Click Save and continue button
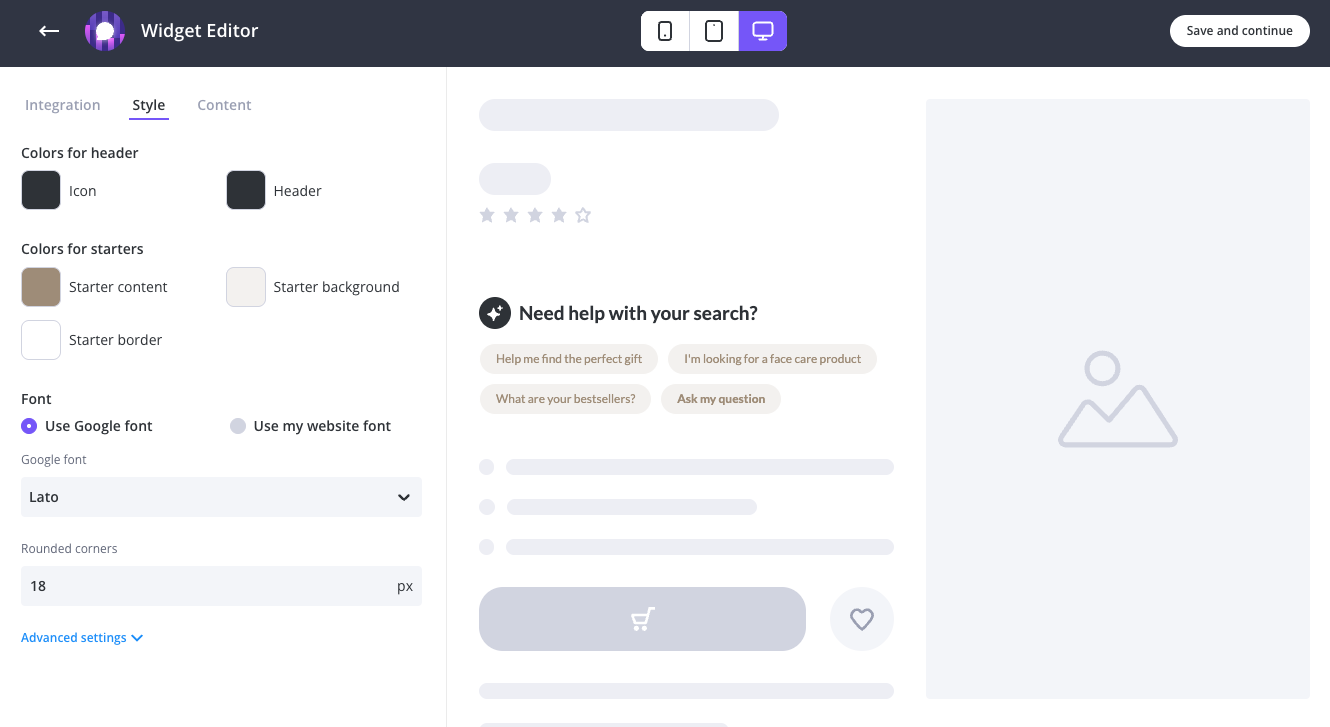Image resolution: width=1330 pixels, height=727 pixels. pos(1239,31)
